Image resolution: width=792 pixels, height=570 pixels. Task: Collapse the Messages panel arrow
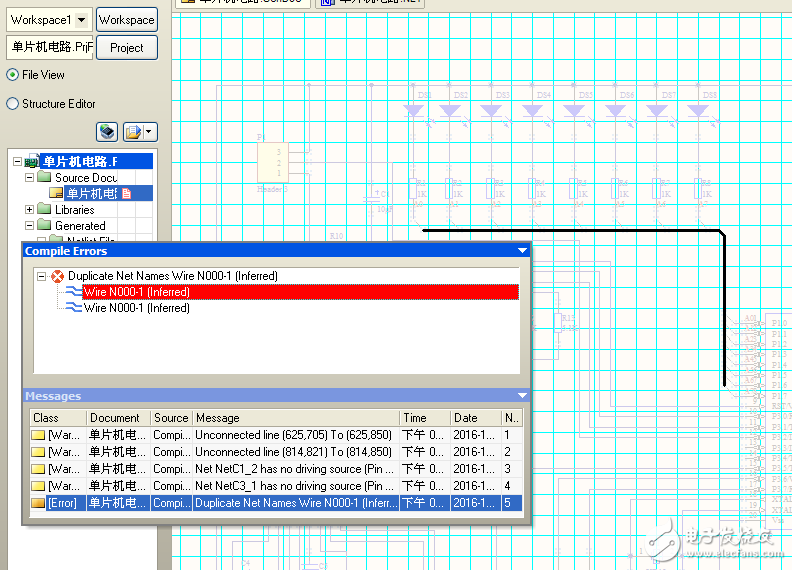(522, 396)
